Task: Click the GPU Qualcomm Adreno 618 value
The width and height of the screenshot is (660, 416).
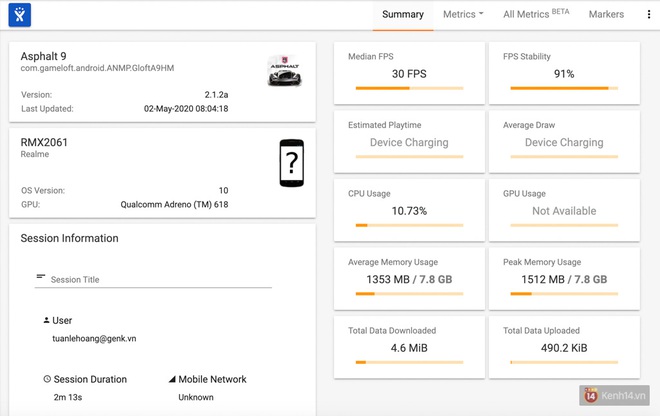Action: tap(174, 205)
